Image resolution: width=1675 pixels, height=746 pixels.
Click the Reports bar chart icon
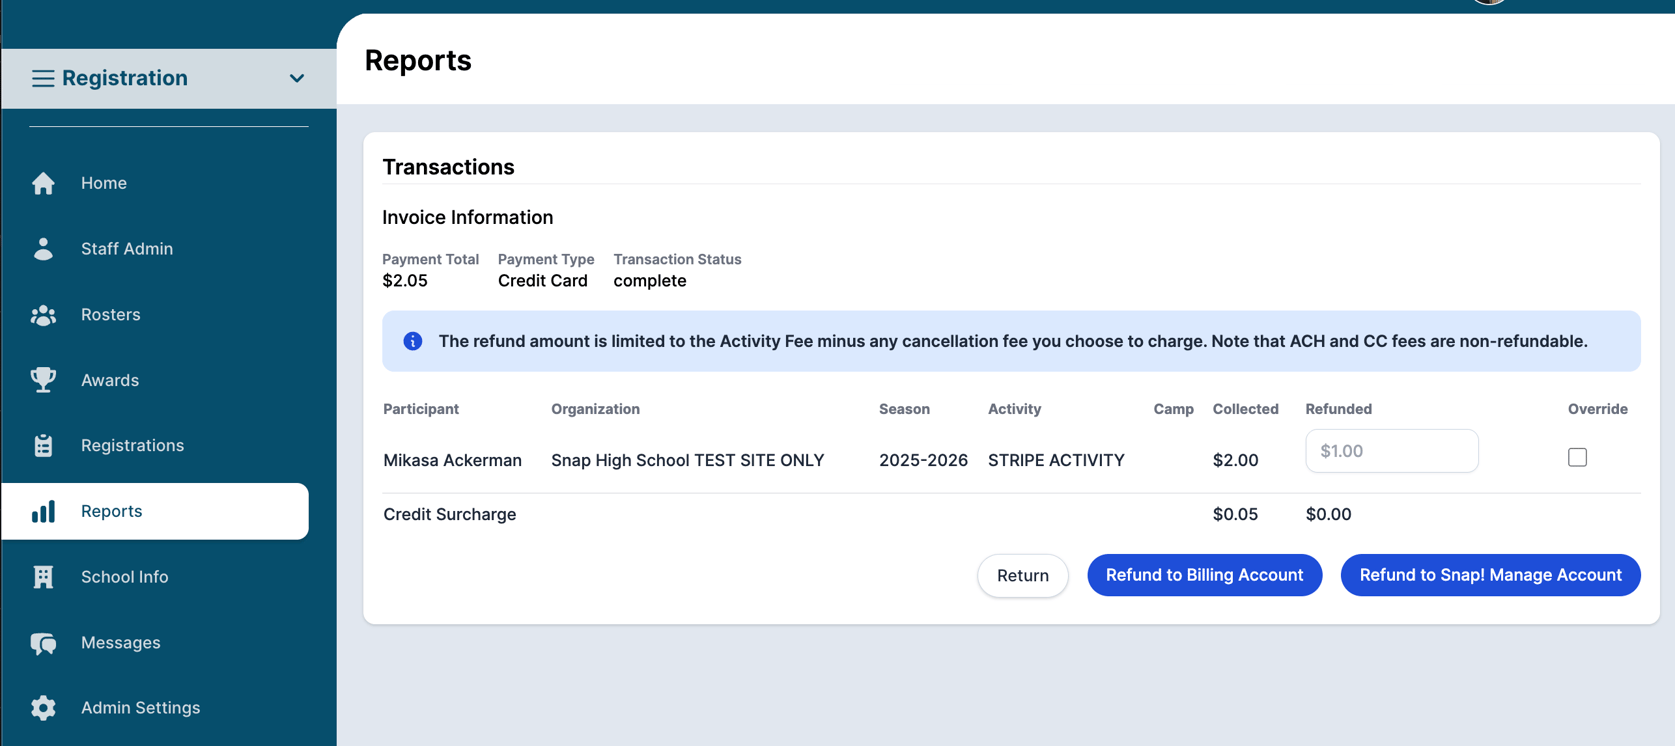[43, 511]
